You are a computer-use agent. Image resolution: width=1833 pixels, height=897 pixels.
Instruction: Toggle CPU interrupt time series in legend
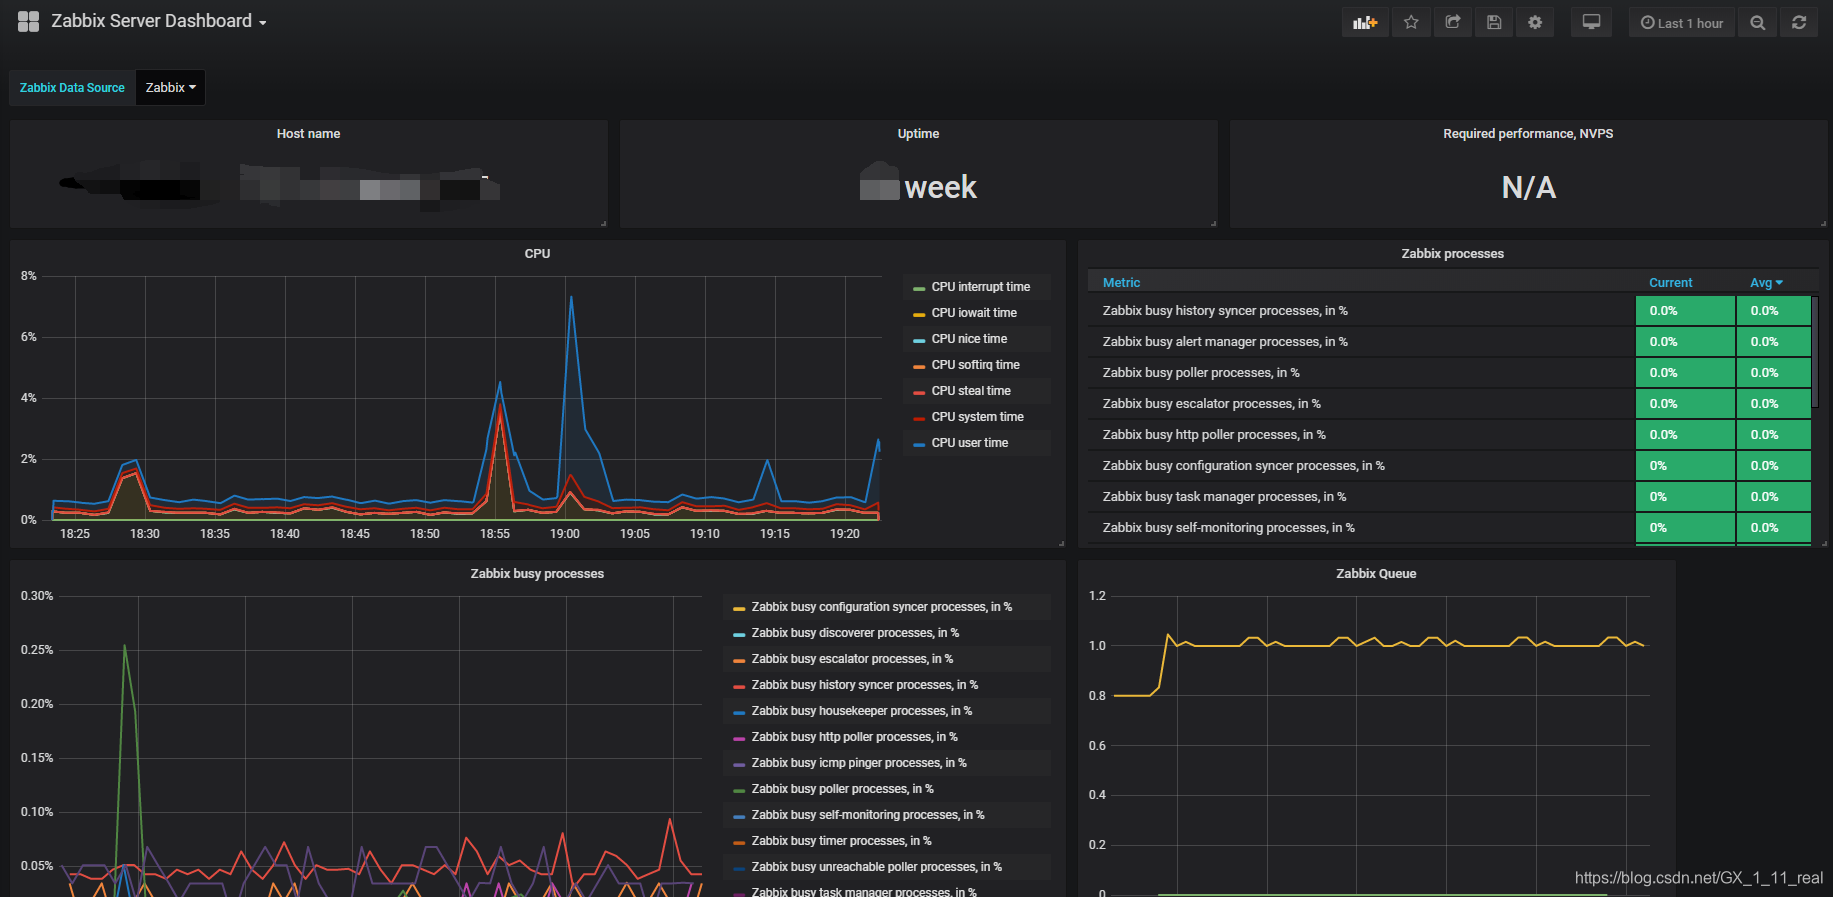pyautogui.click(x=980, y=287)
